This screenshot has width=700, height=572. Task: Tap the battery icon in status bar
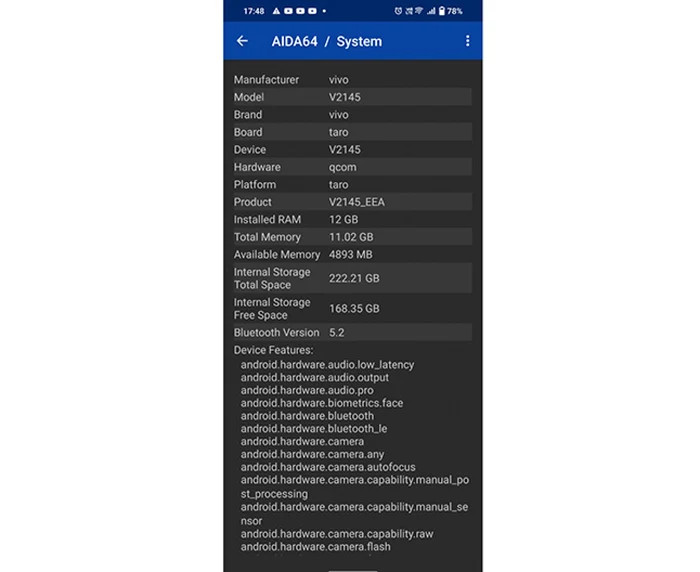[x=442, y=11]
